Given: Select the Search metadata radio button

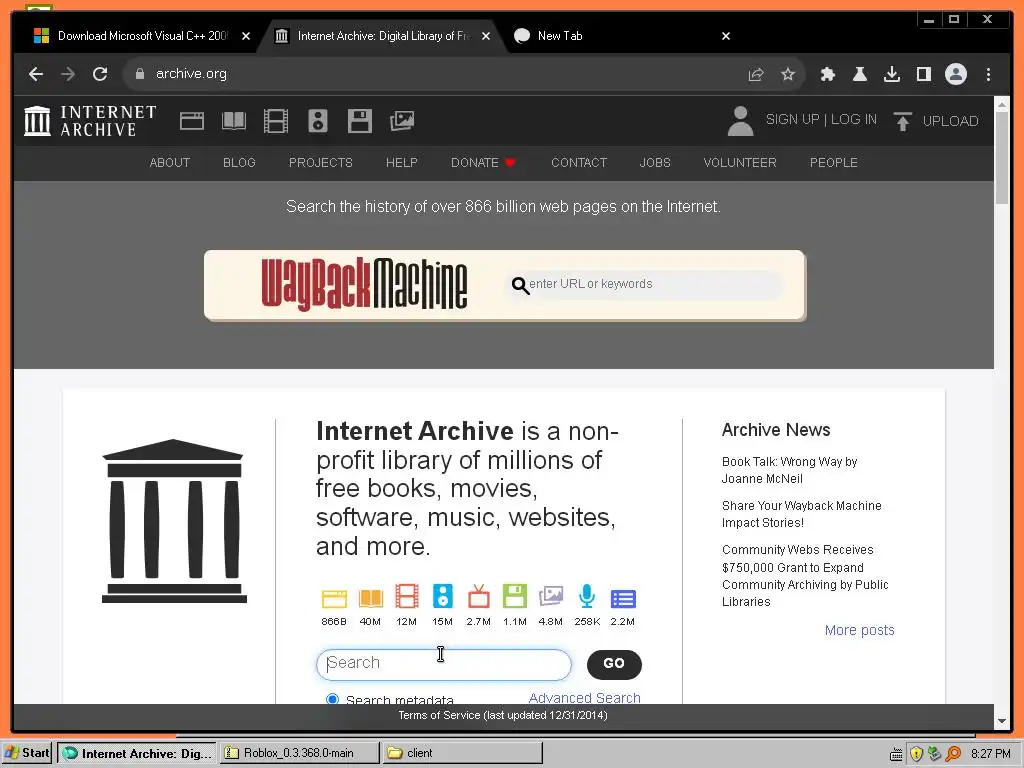Looking at the screenshot, I should click(x=332, y=699).
